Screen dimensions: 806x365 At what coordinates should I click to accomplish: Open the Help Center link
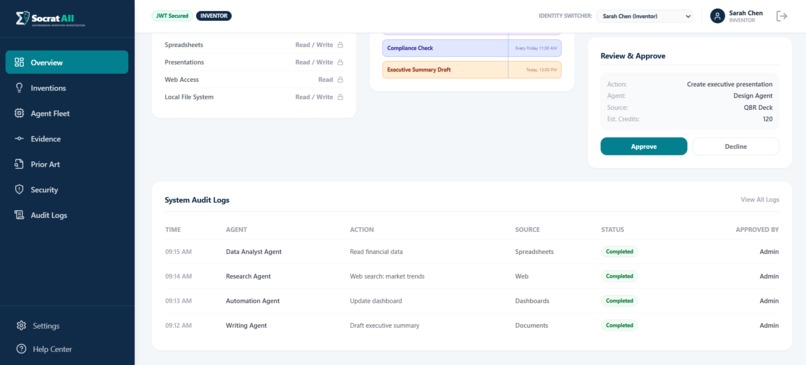[x=67, y=349]
